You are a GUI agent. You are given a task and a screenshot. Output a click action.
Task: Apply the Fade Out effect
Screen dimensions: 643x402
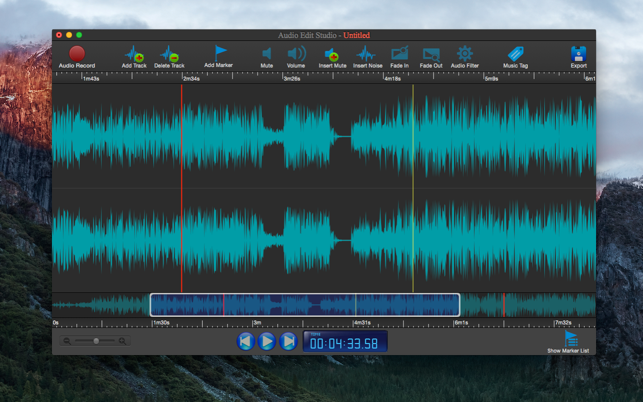tap(431, 54)
